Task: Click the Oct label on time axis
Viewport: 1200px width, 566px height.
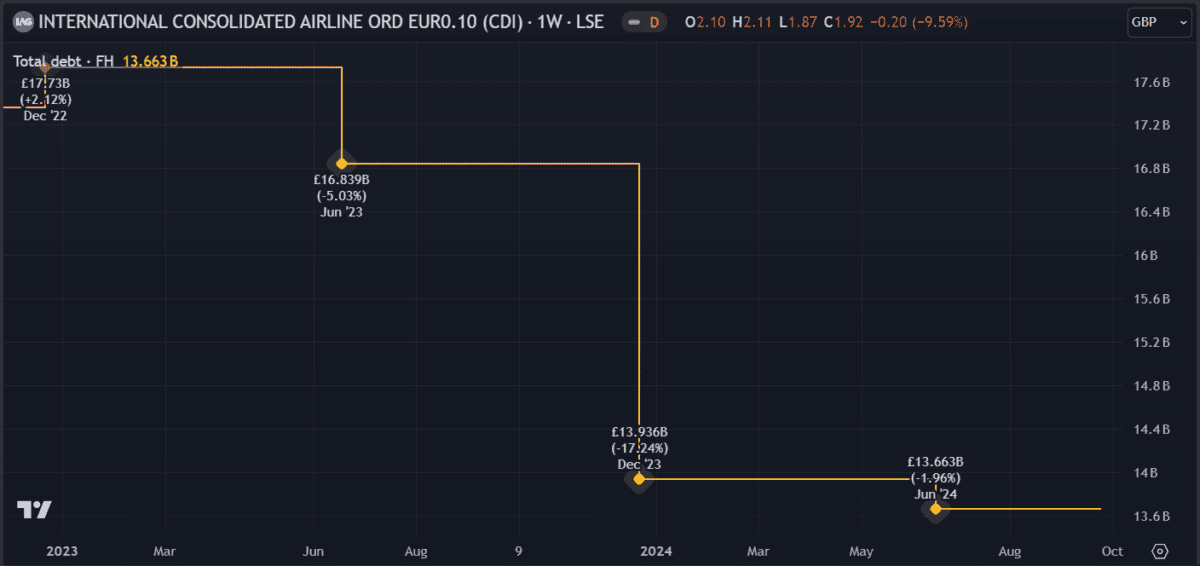Action: point(1110,551)
